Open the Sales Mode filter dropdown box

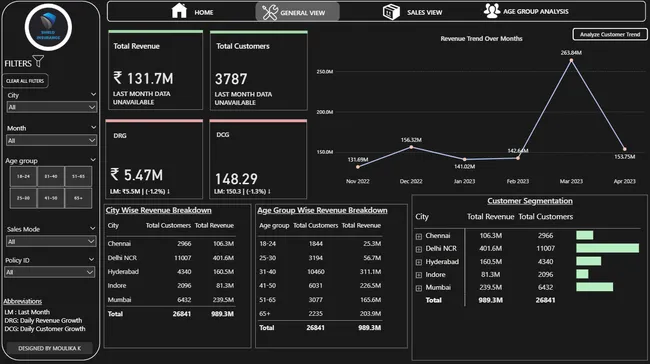click(51, 241)
